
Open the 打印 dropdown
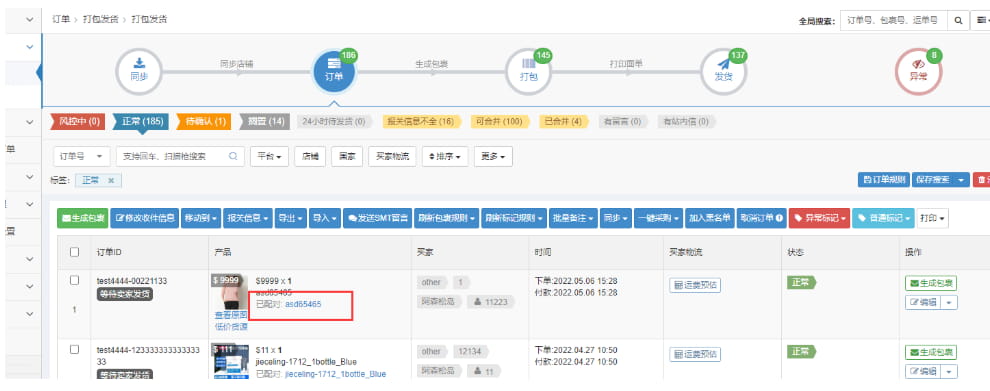tap(933, 218)
